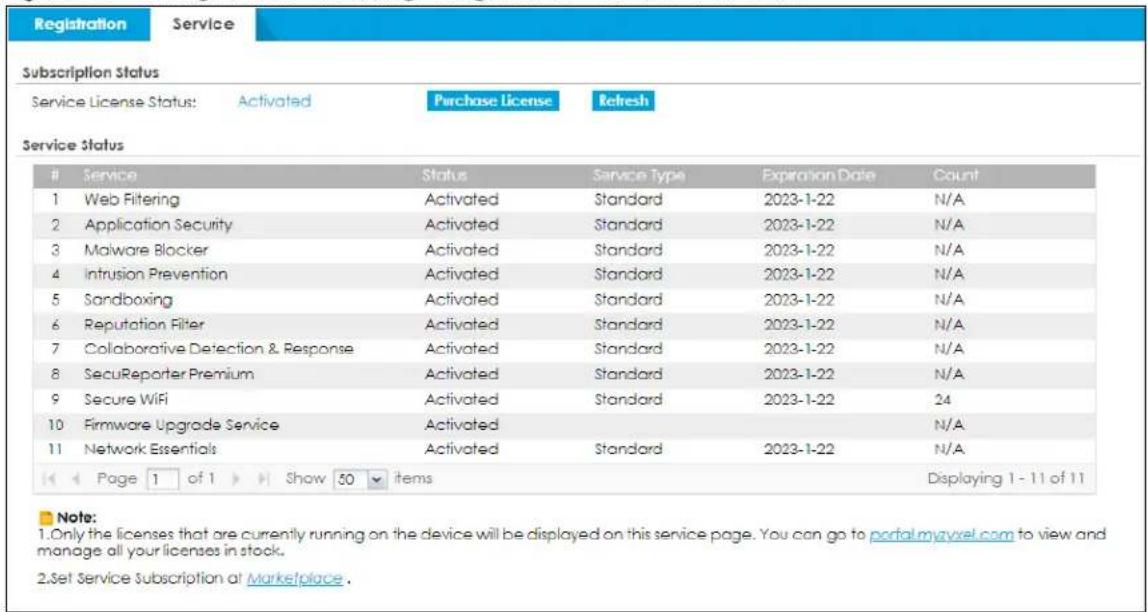Viewport: 1148px width, 612px height.
Task: Click Activated Service License Status text
Action: coord(274,101)
